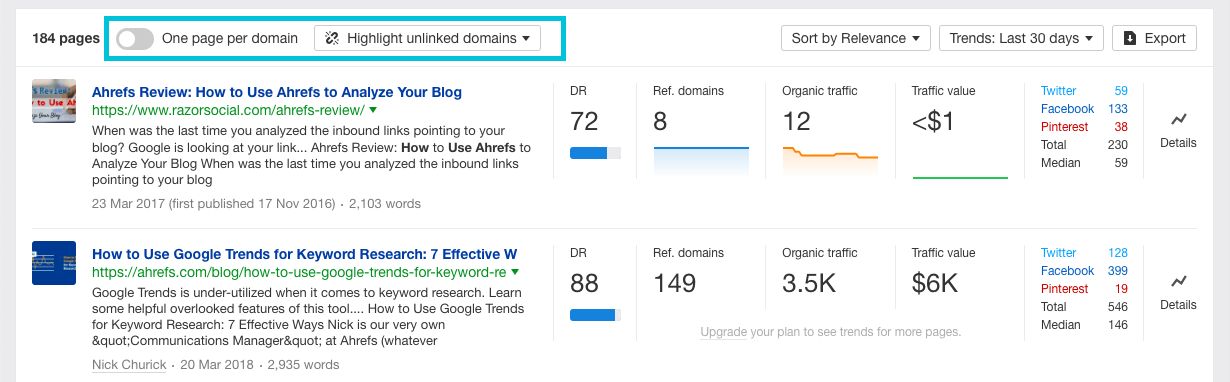
Task: Click the Export button
Action: (x=1154, y=39)
